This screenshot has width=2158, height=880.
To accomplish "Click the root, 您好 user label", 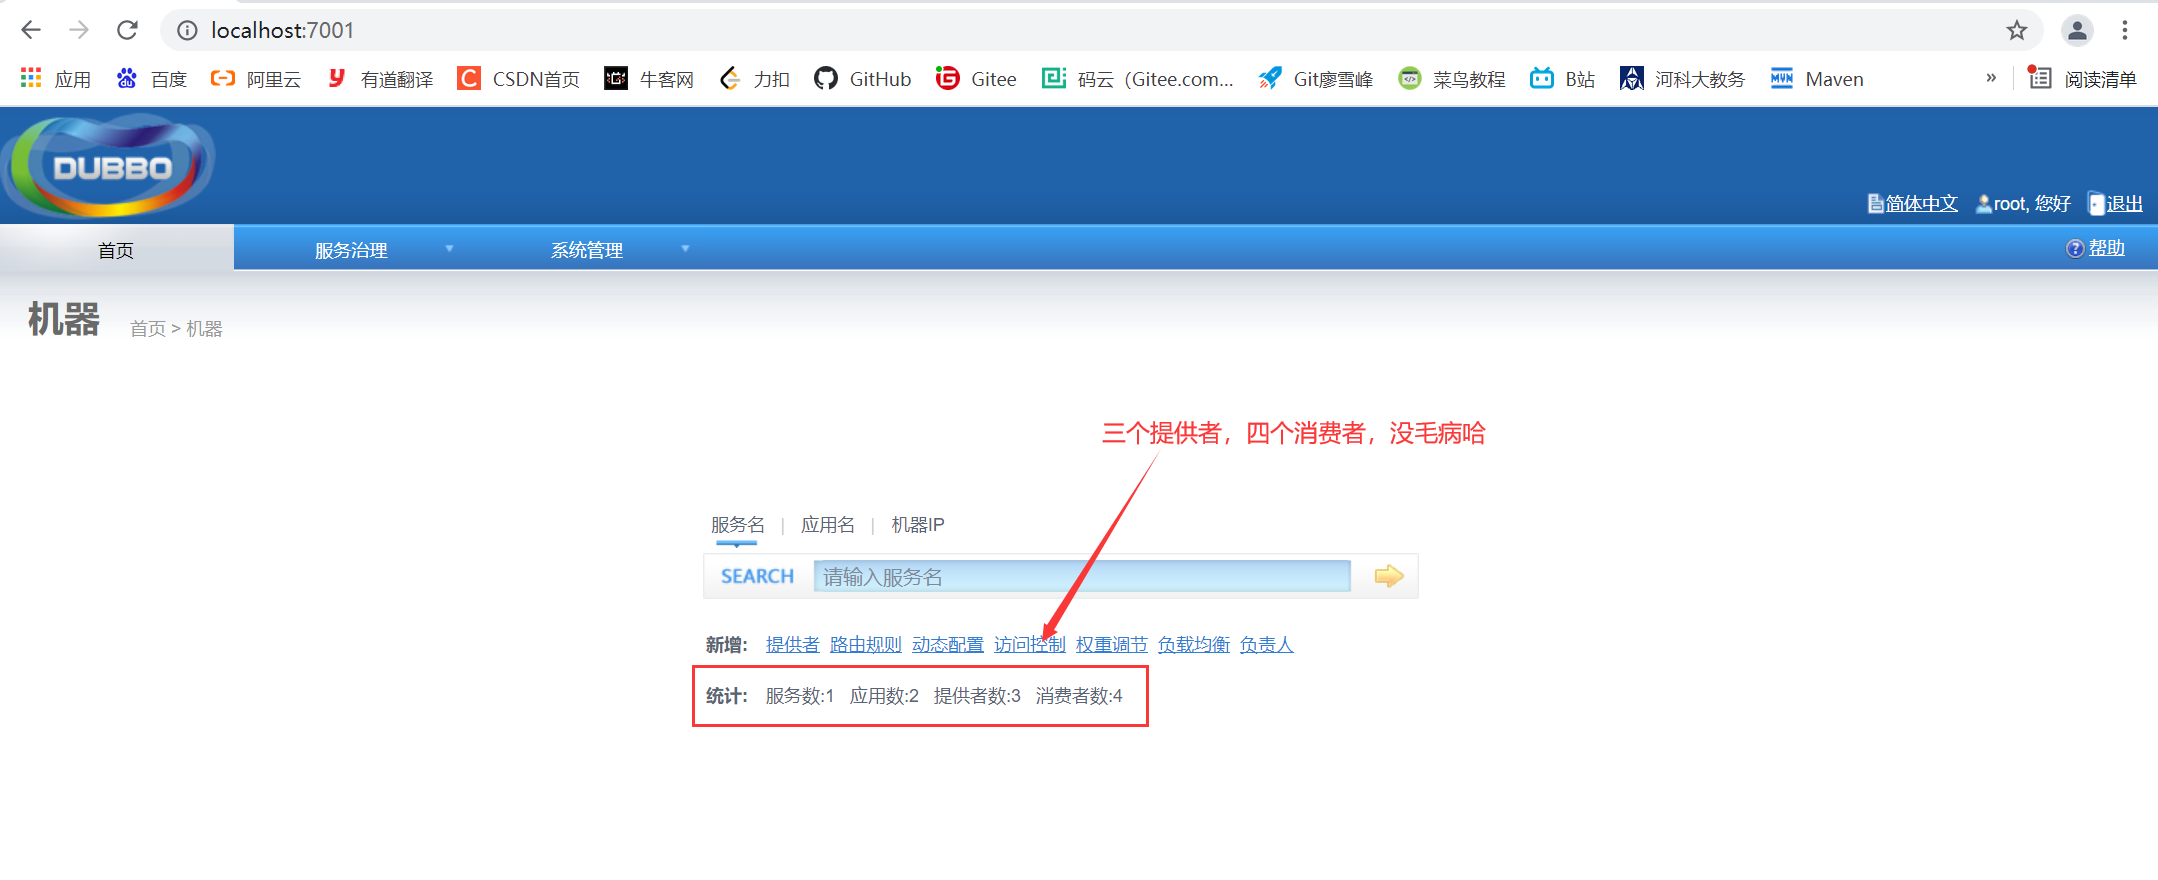I will [x=2023, y=203].
